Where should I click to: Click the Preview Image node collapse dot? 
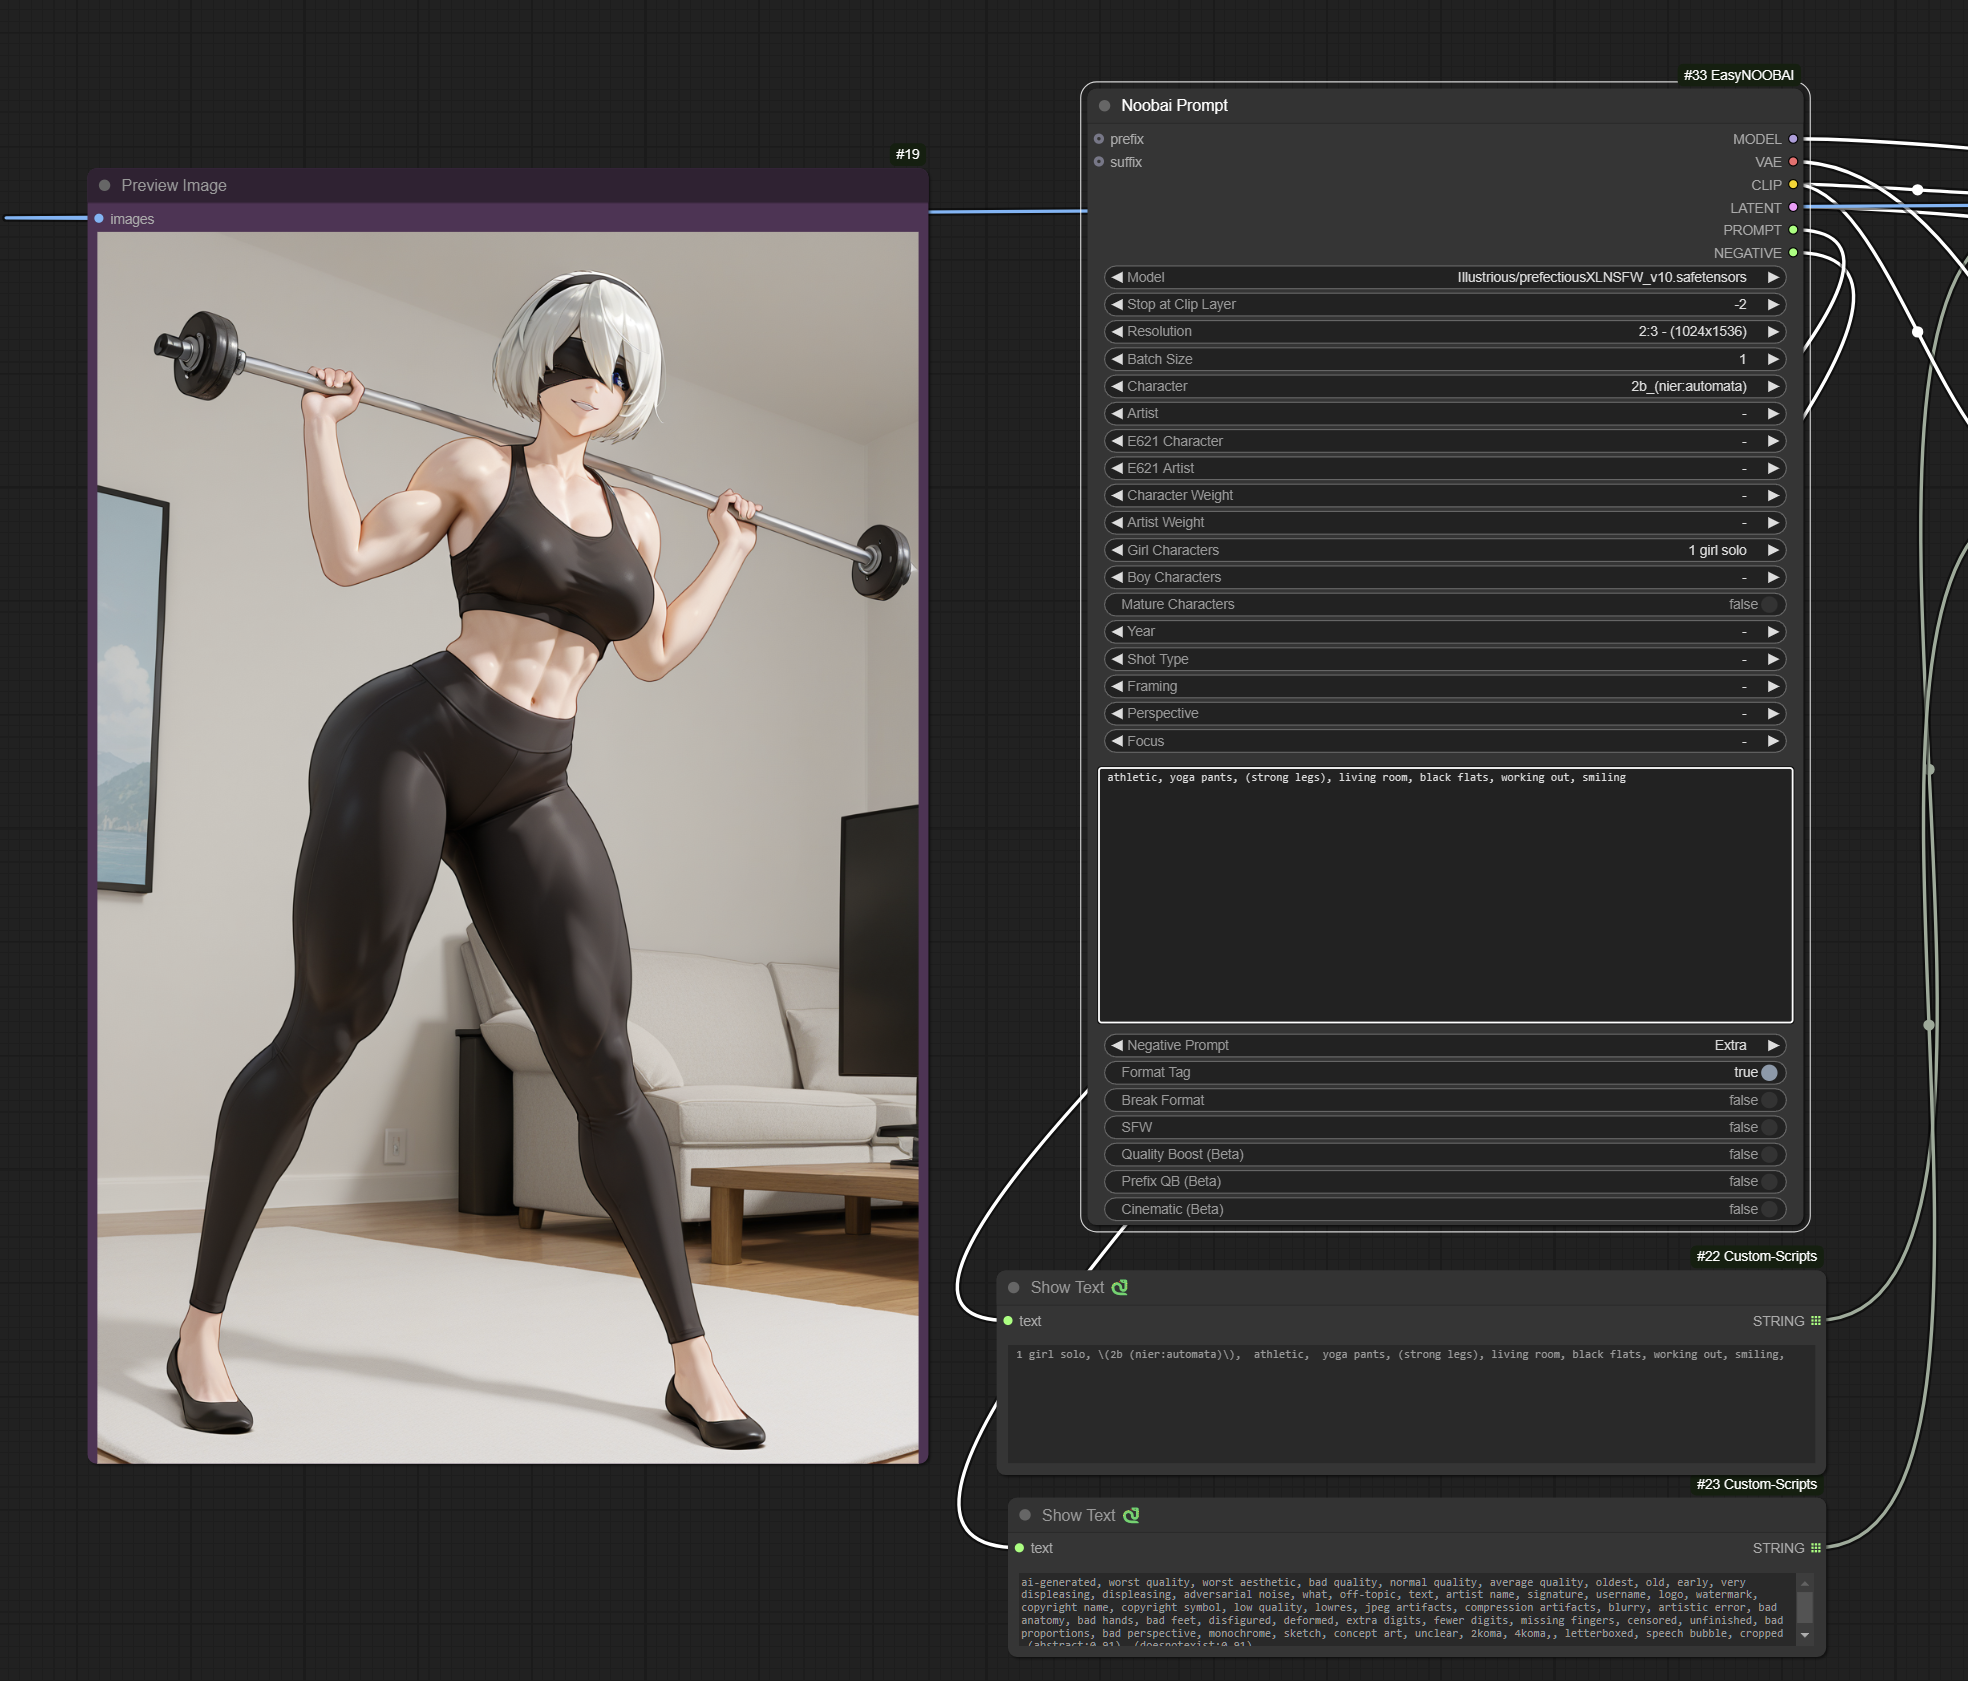[104, 186]
